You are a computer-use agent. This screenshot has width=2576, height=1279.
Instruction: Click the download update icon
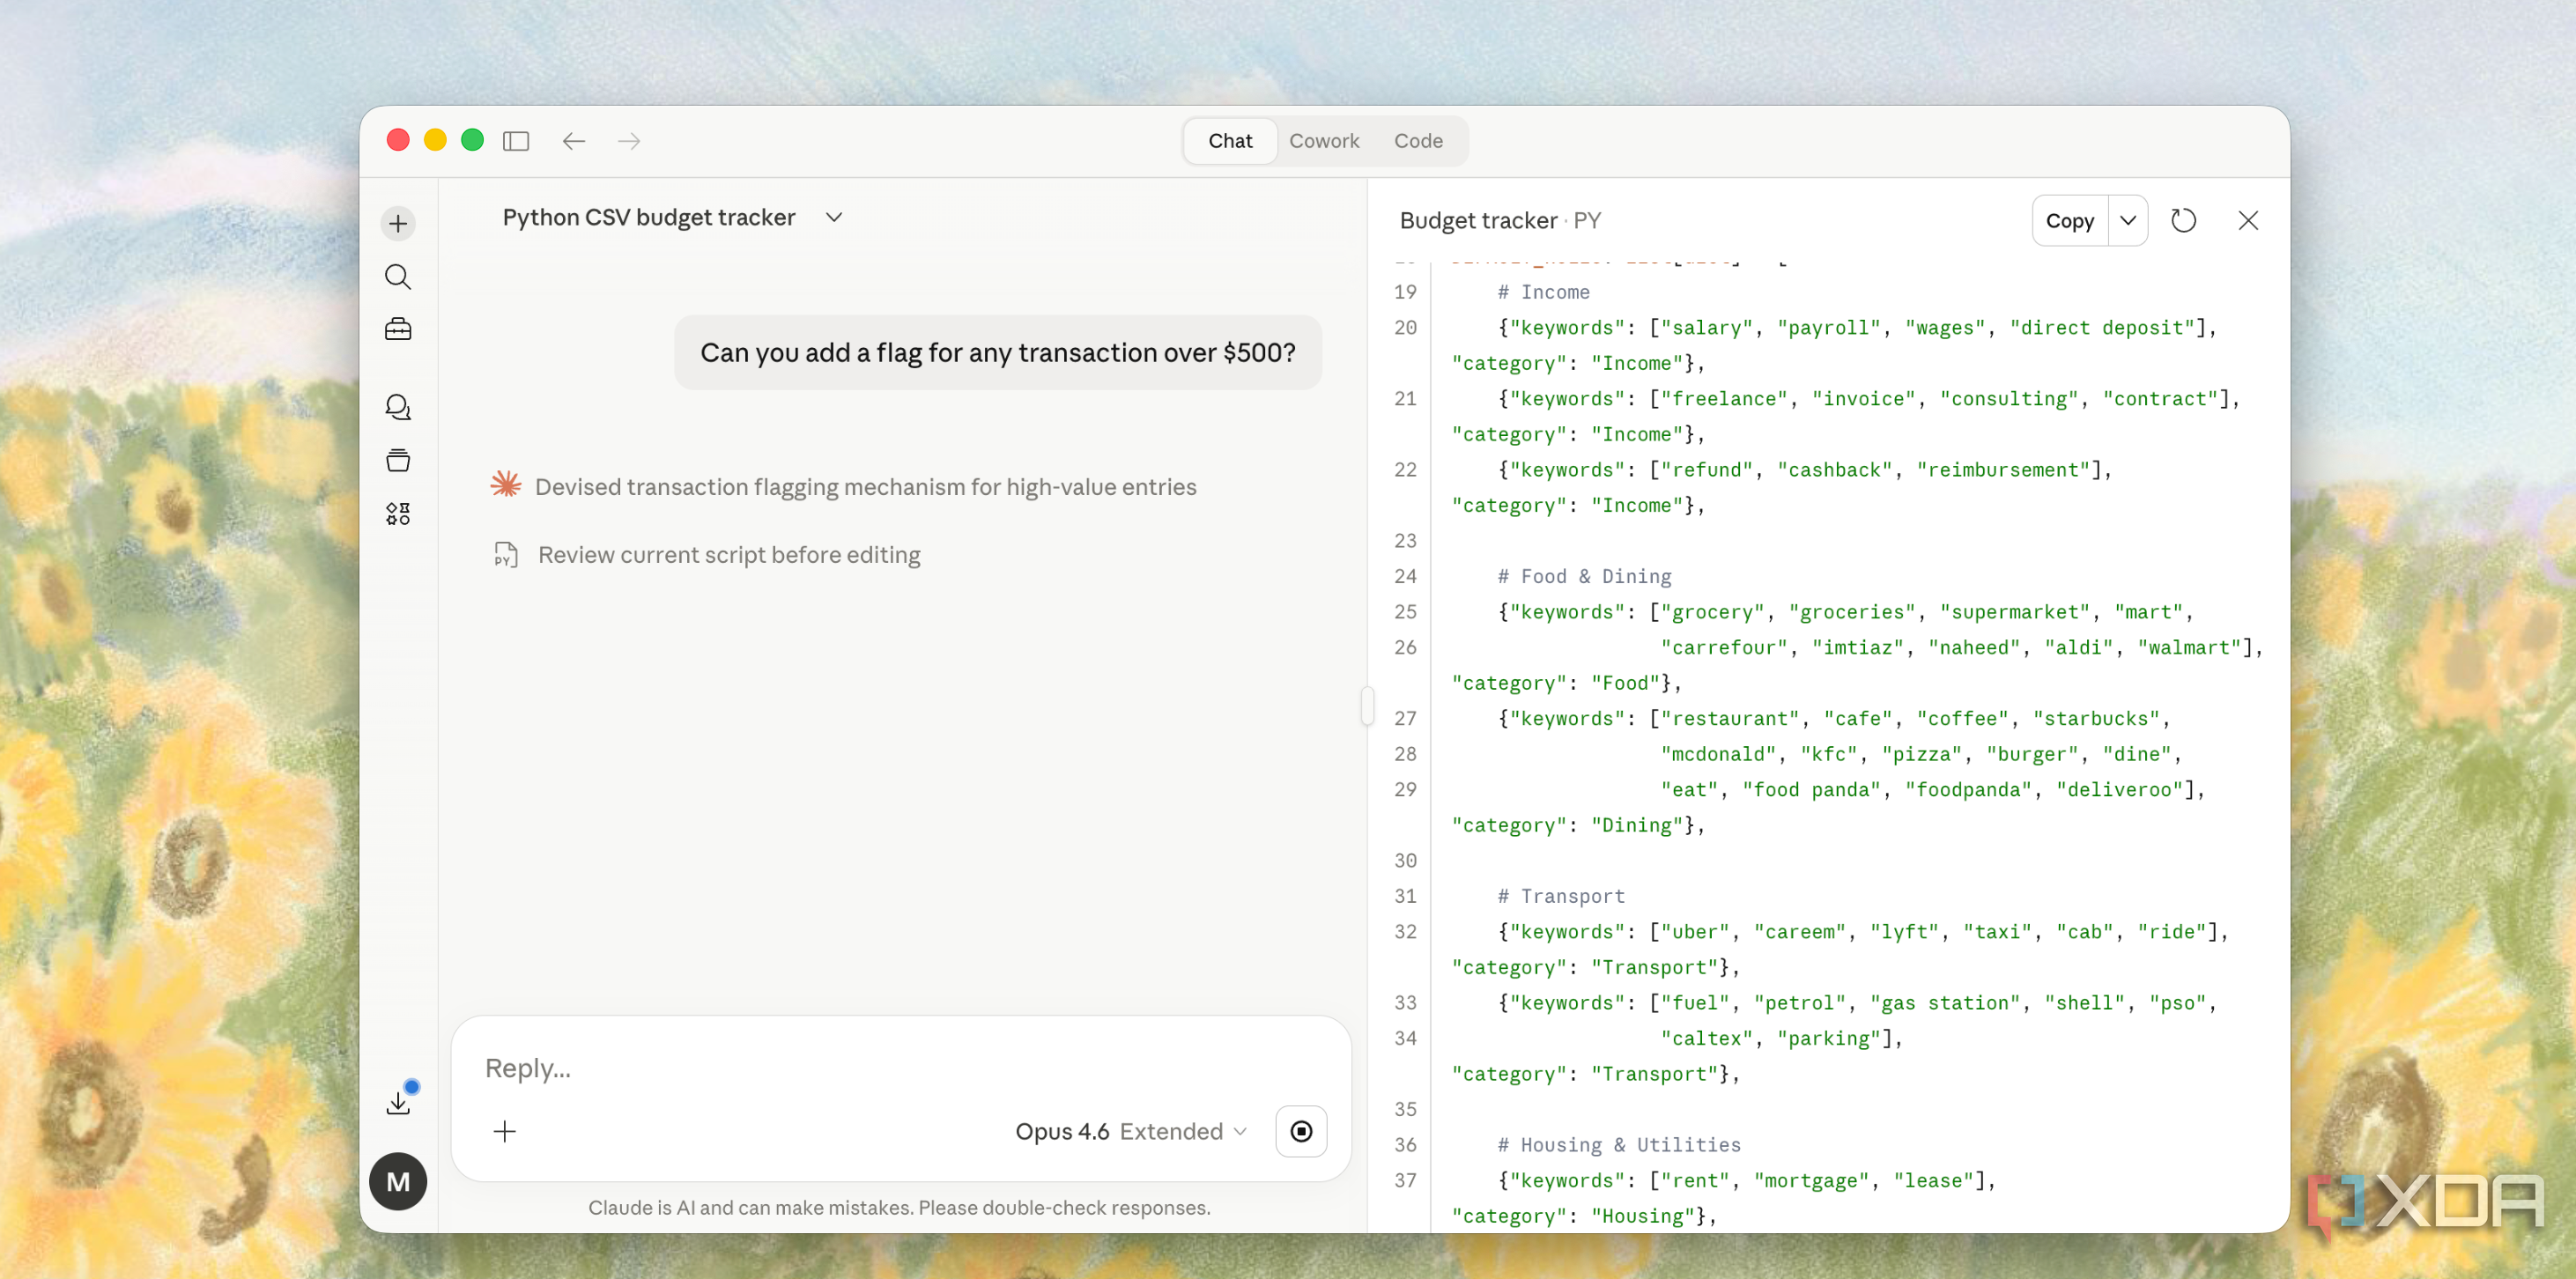[398, 1102]
